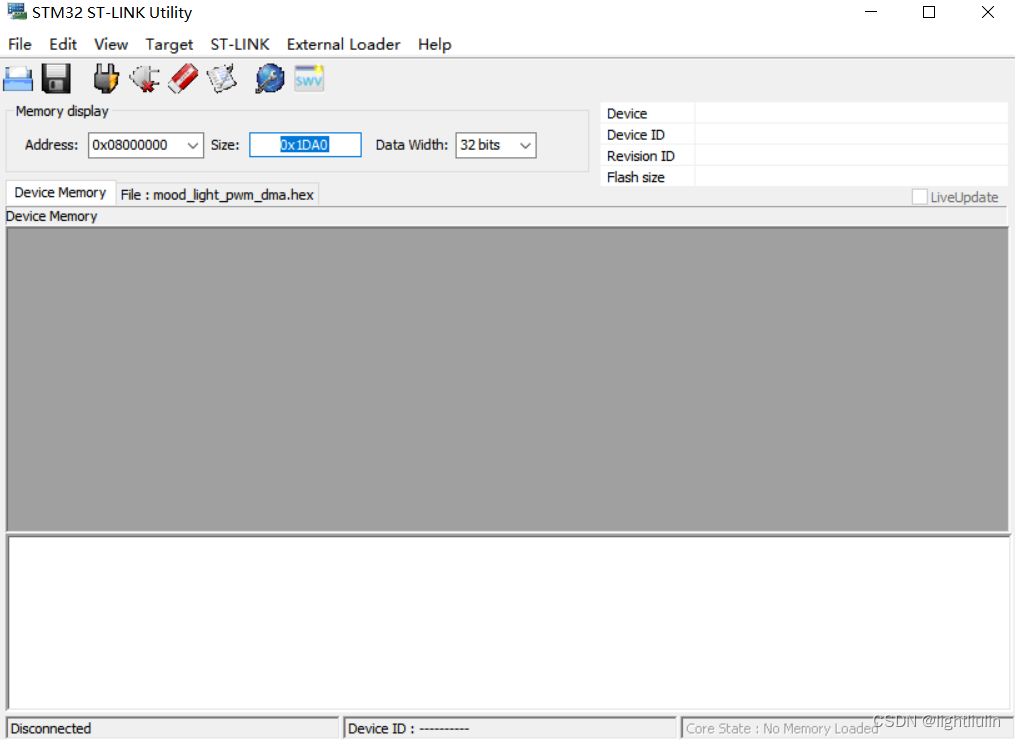Click the Device ID row in the info panel
The height and width of the screenshot is (740, 1015).
803,135
